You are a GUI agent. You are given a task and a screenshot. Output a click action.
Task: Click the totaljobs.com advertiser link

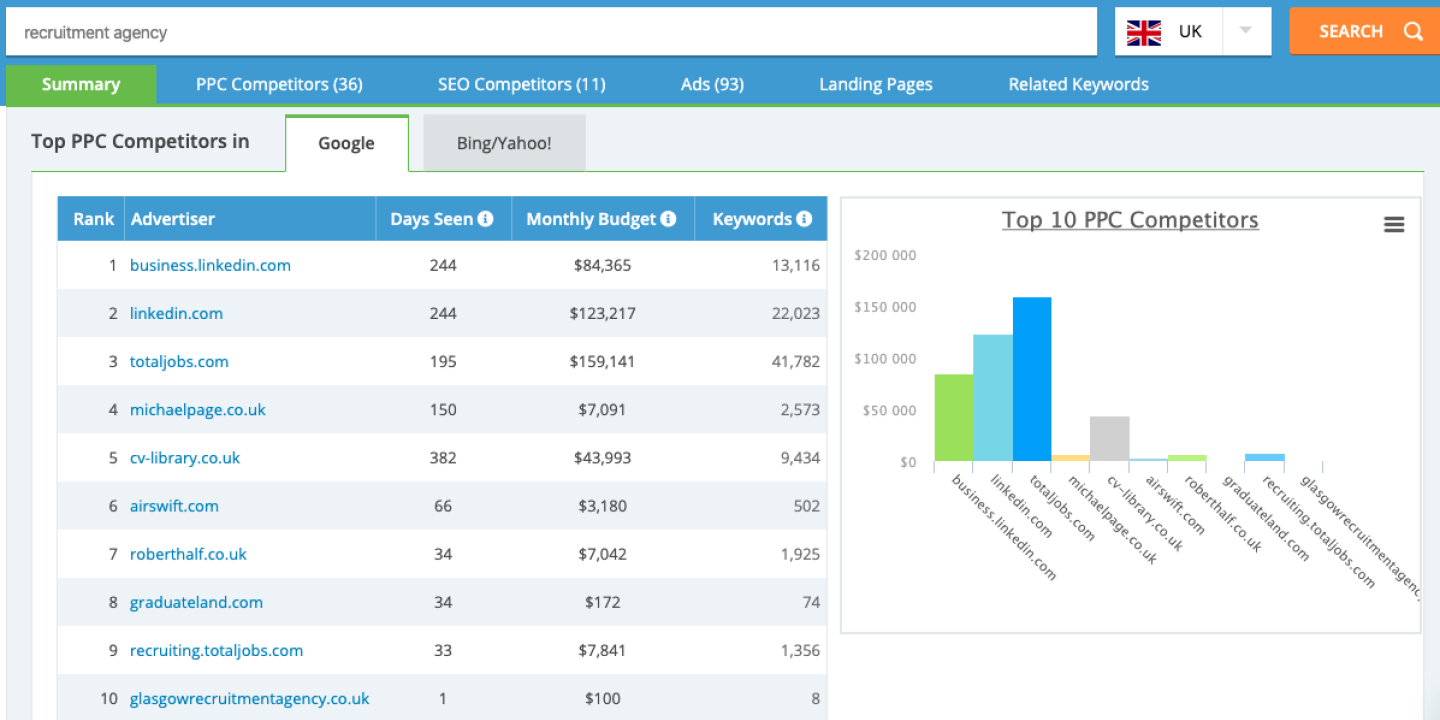pyautogui.click(x=179, y=362)
